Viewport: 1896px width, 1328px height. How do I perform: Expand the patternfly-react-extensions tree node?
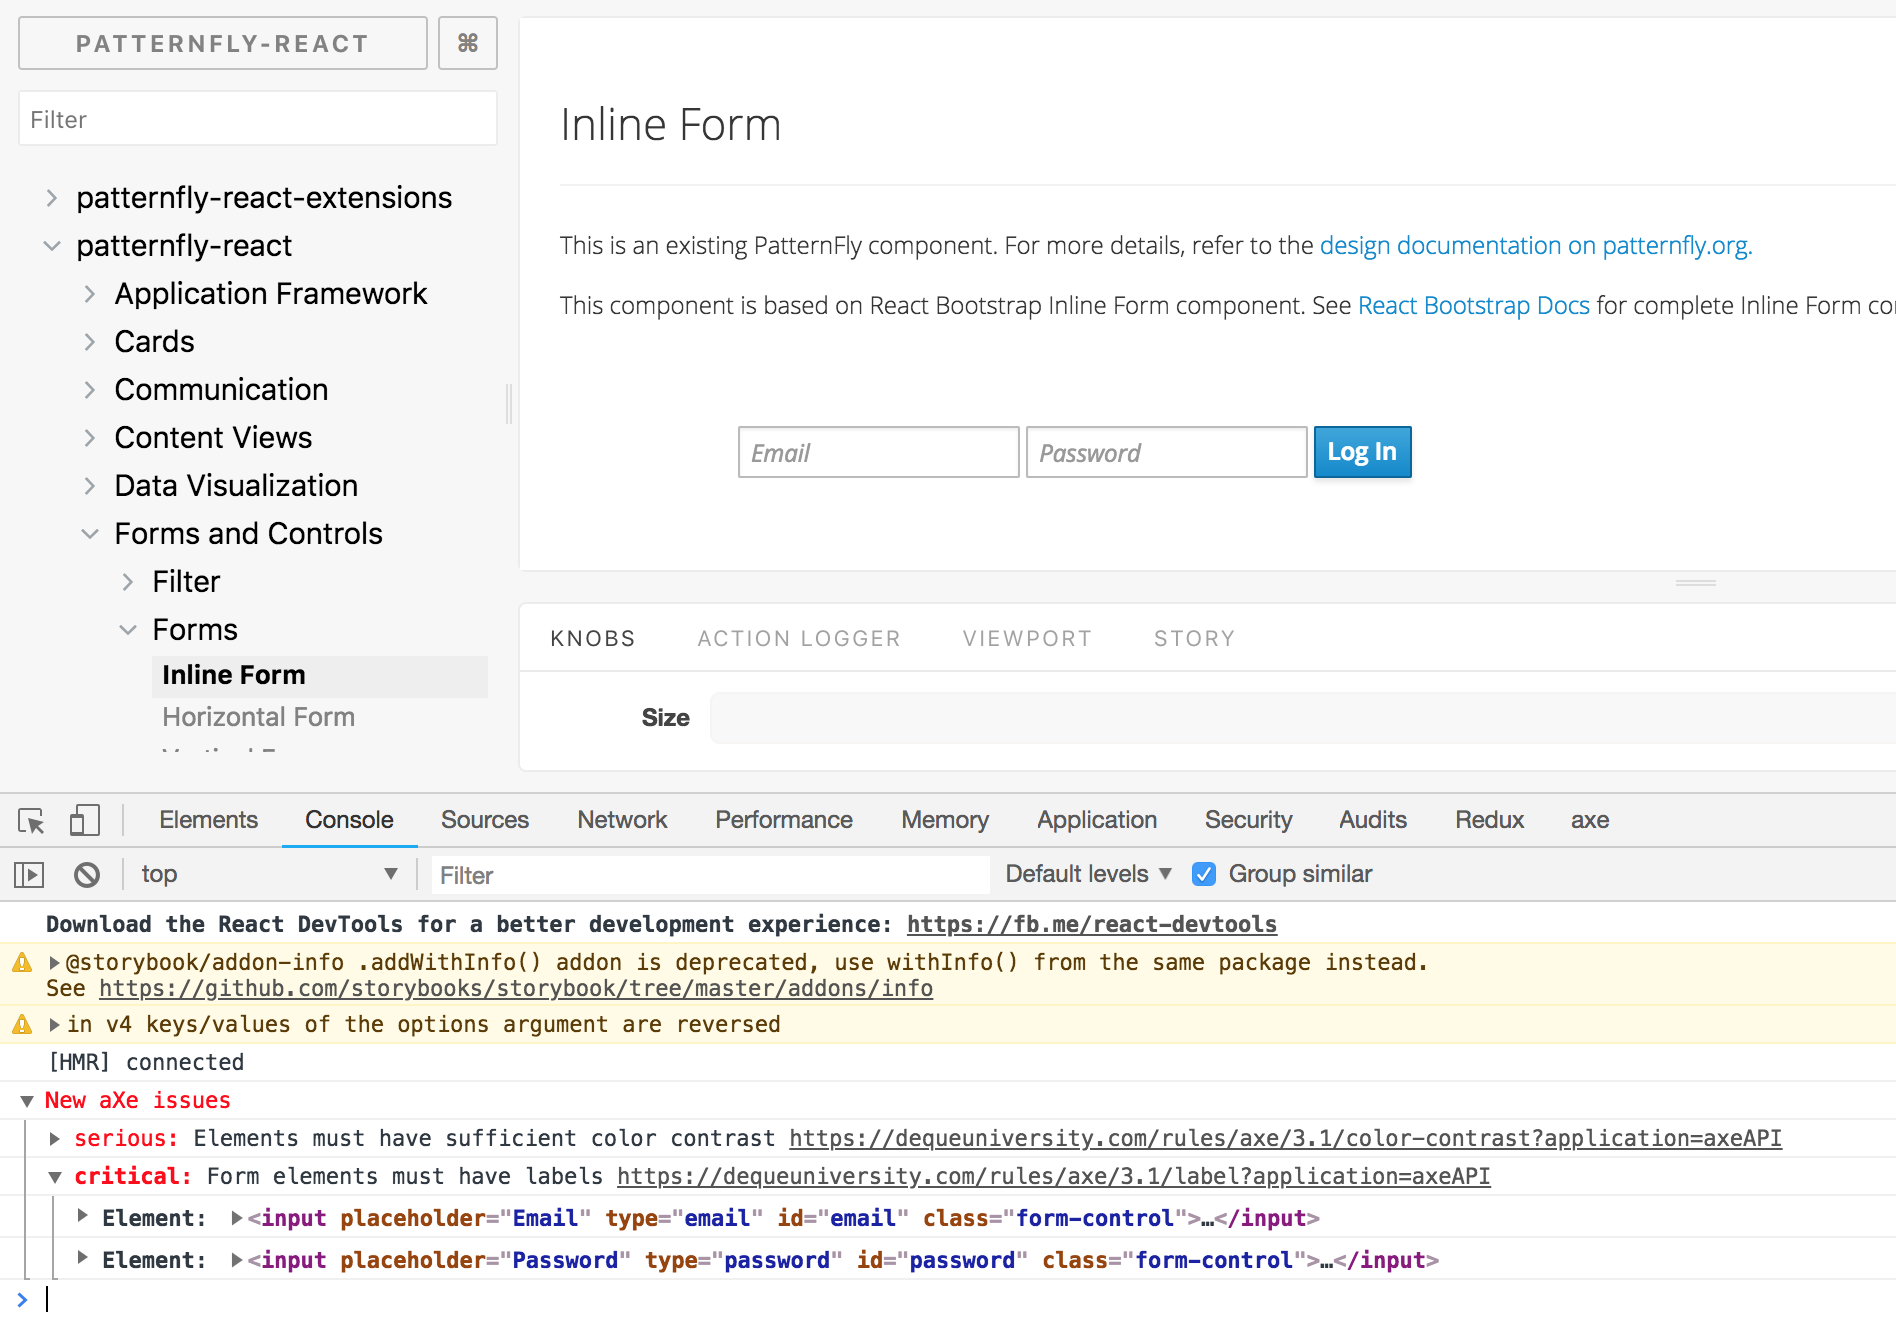tap(52, 198)
